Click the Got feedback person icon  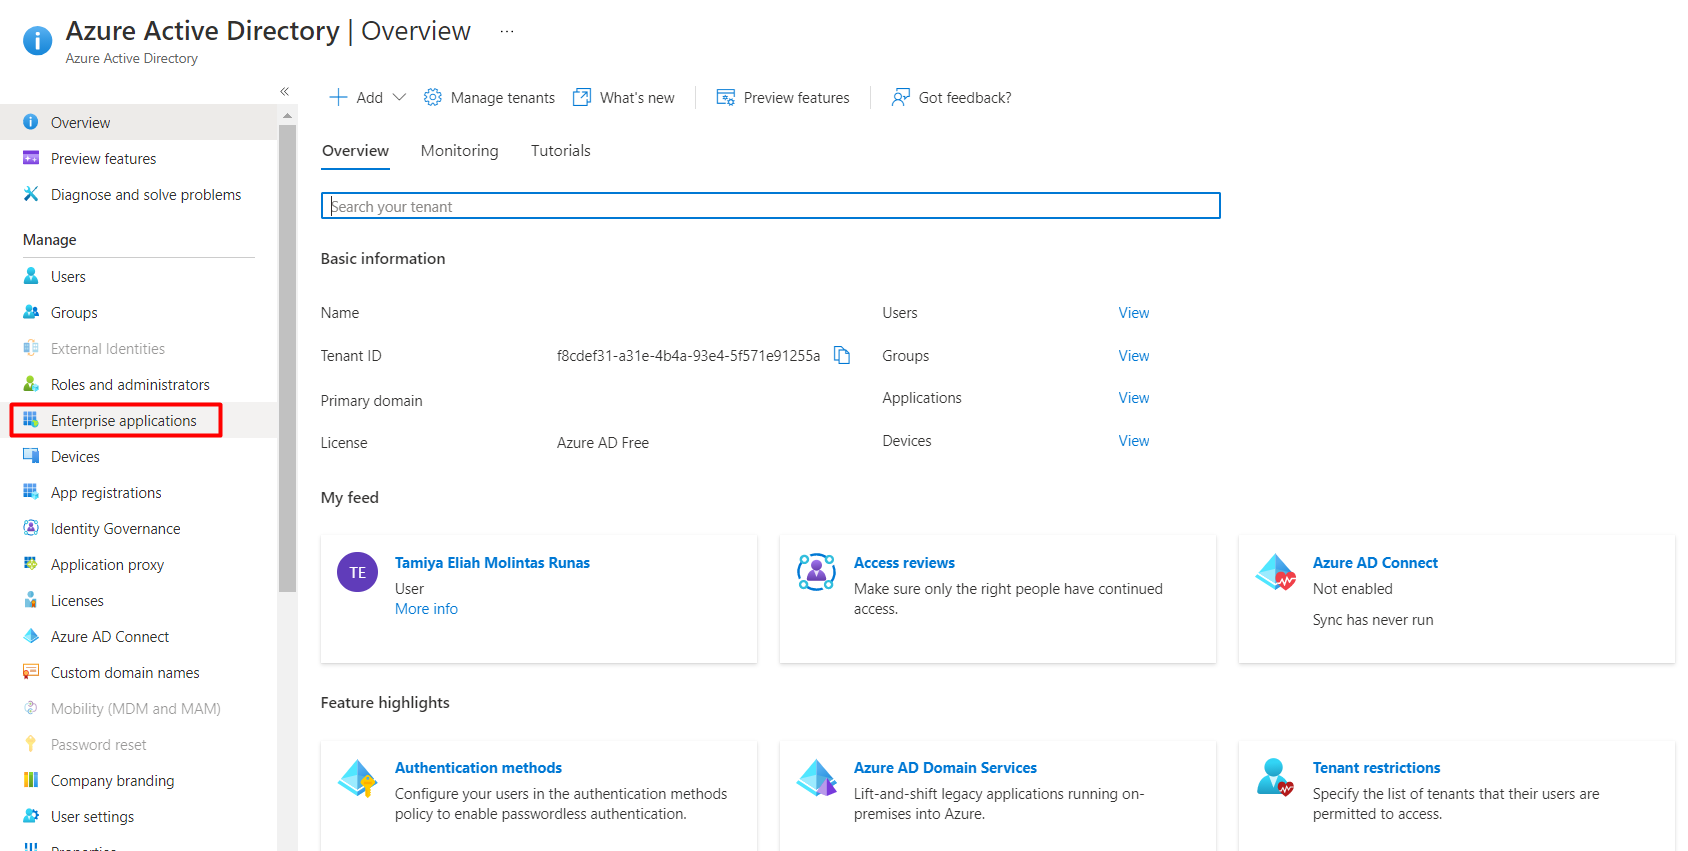point(901,97)
